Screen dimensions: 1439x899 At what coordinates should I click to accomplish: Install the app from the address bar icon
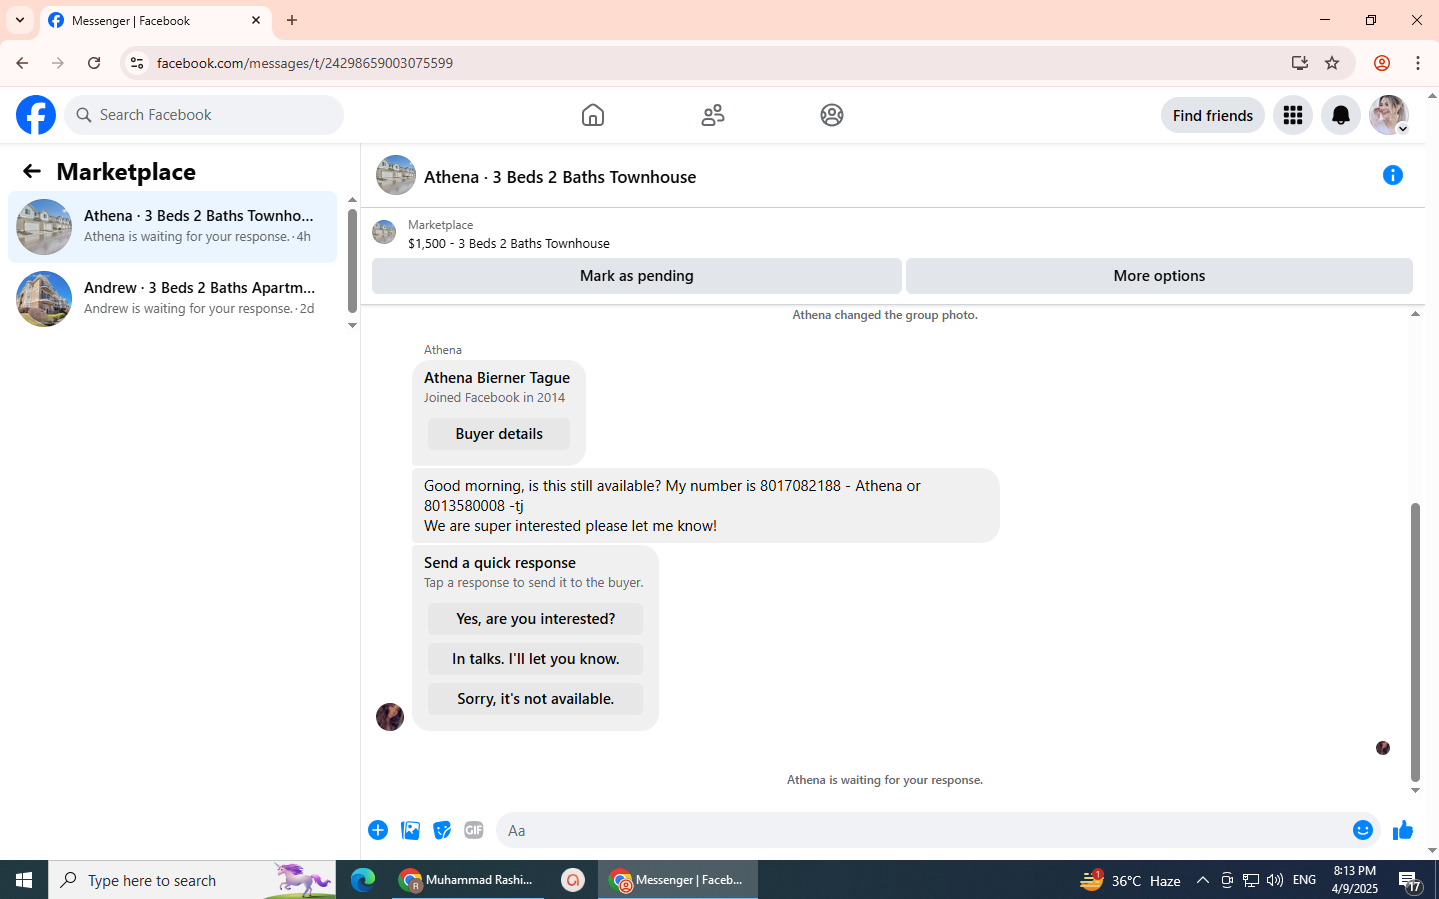[x=1300, y=63]
